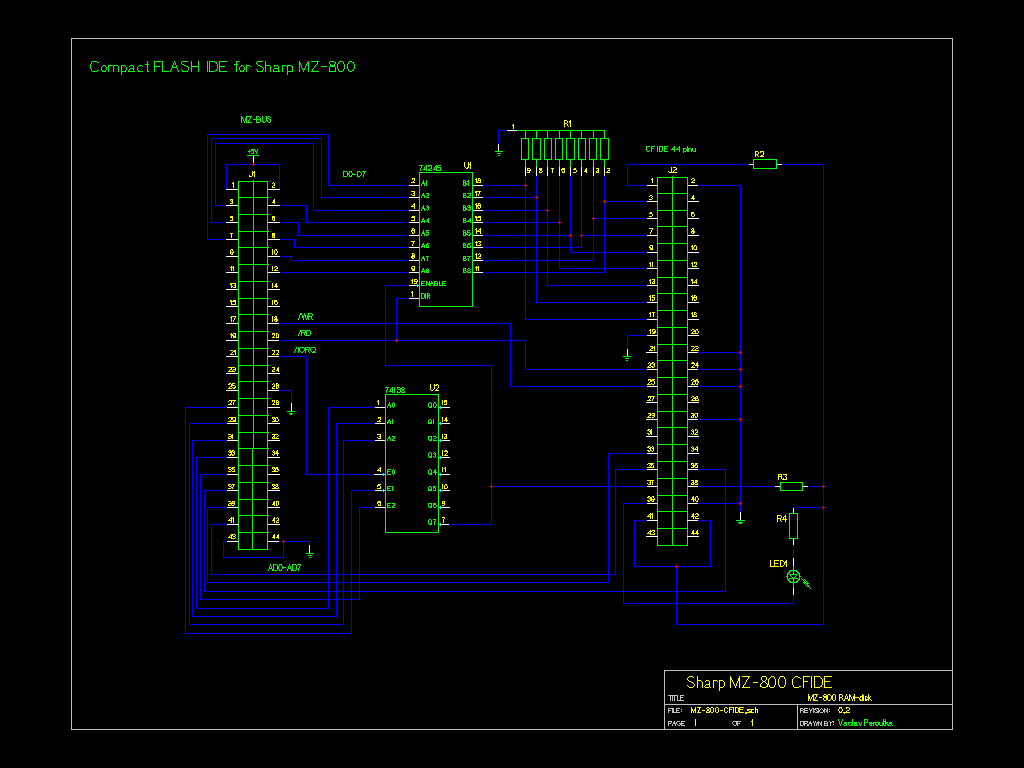
Task: Click the 'MZ-BUS' label
Action: click(x=256, y=120)
